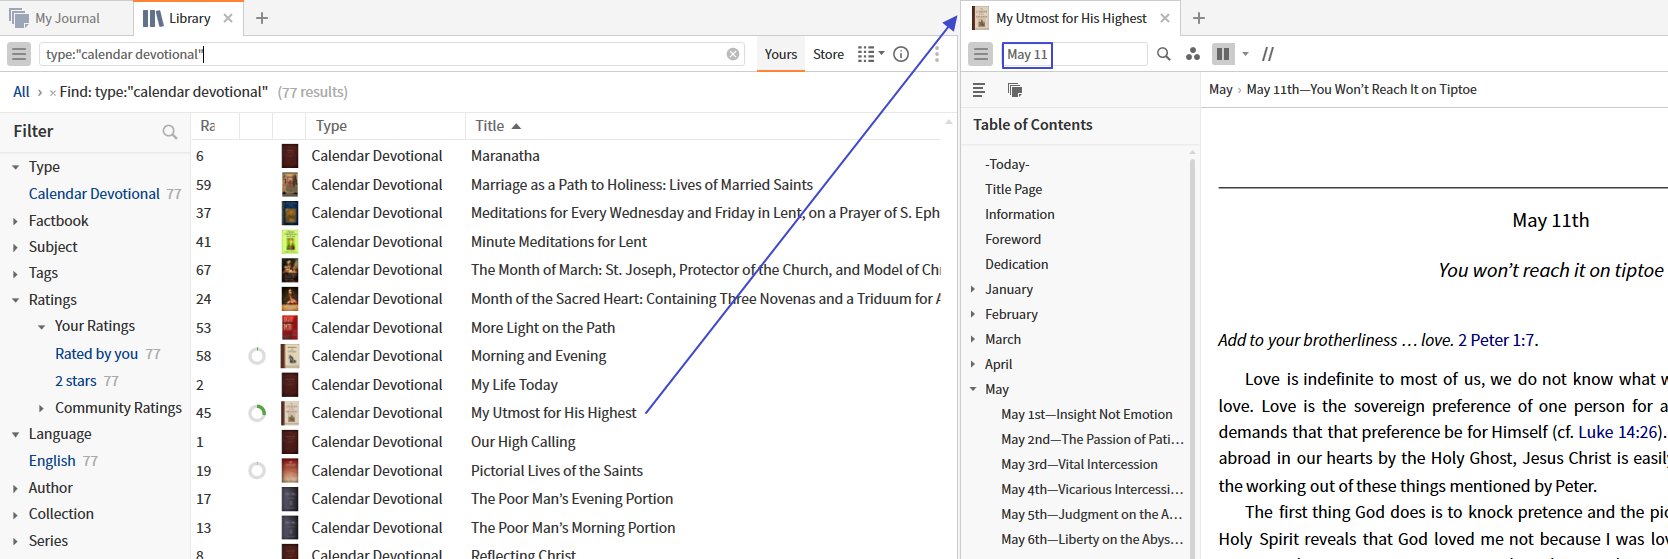Image resolution: width=1668 pixels, height=559 pixels.
Task: Show the contents list icon
Action: (979, 90)
